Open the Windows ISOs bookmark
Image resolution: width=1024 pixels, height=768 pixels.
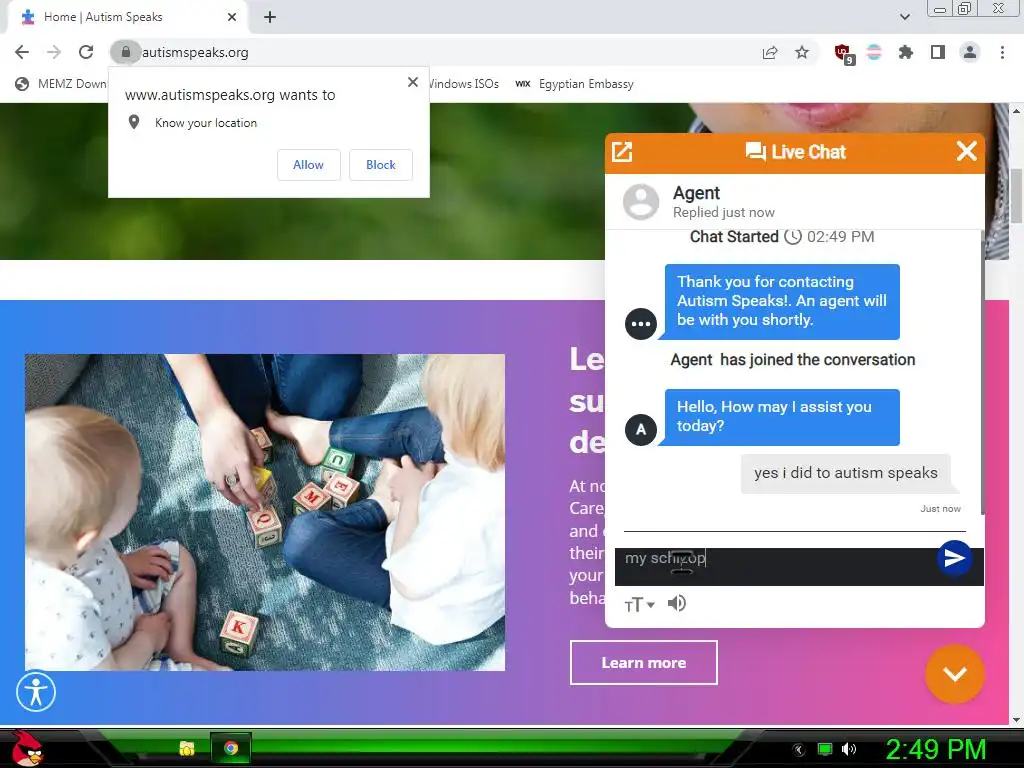coord(464,84)
